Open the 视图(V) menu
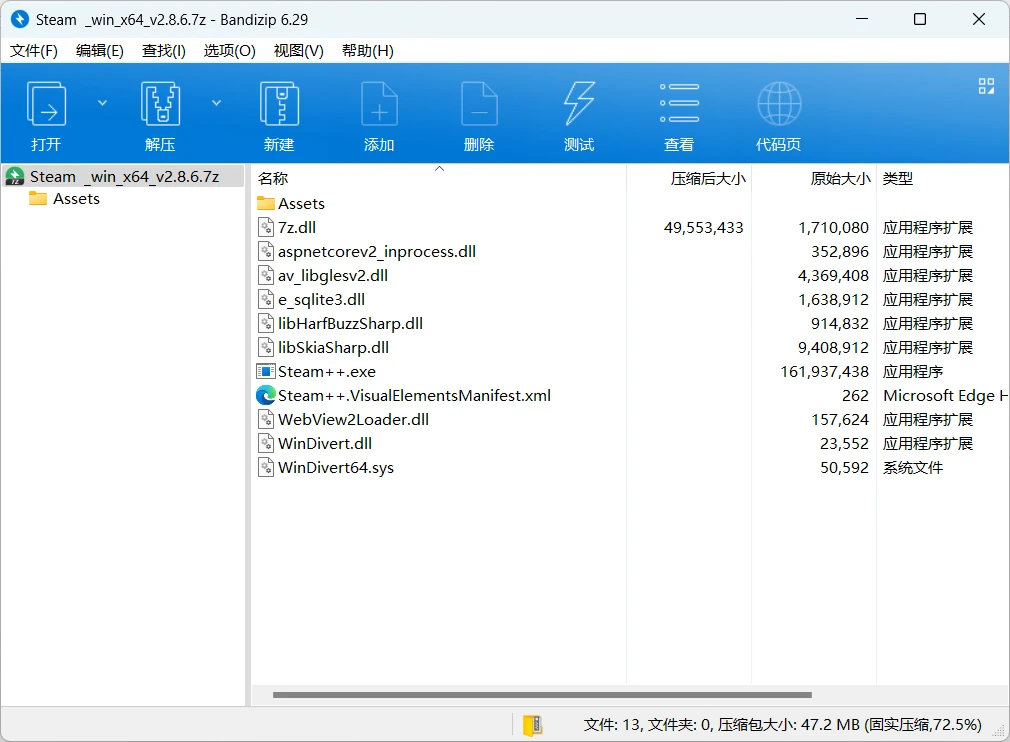Image resolution: width=1010 pixels, height=742 pixels. [298, 51]
